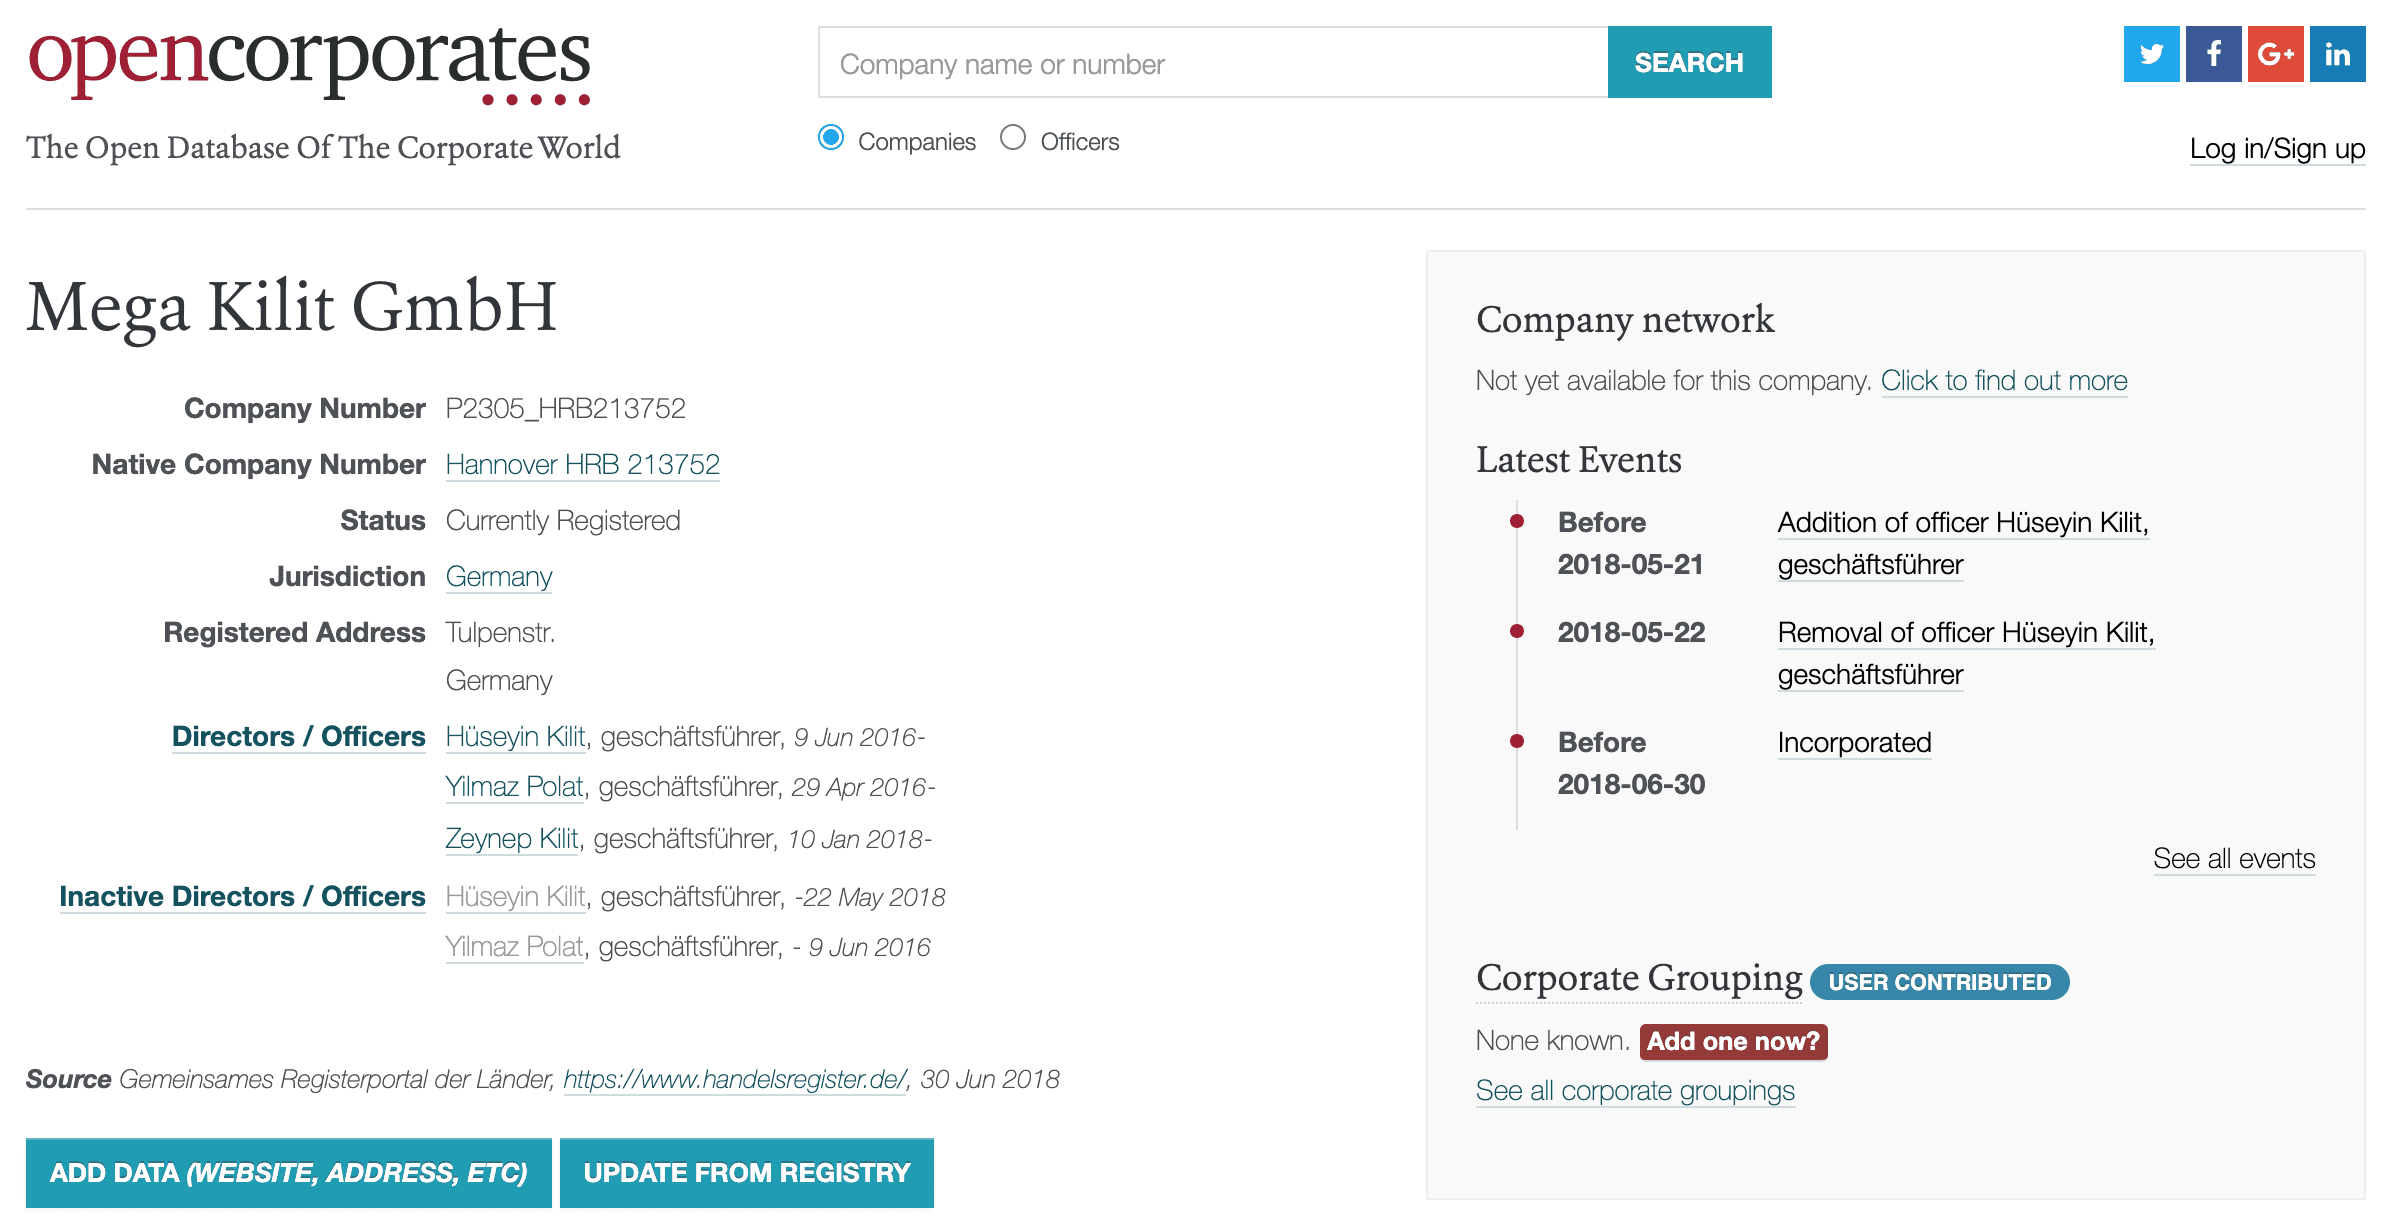Open active officer Yilmaz Polat, 29 Apr 2016

coord(514,787)
